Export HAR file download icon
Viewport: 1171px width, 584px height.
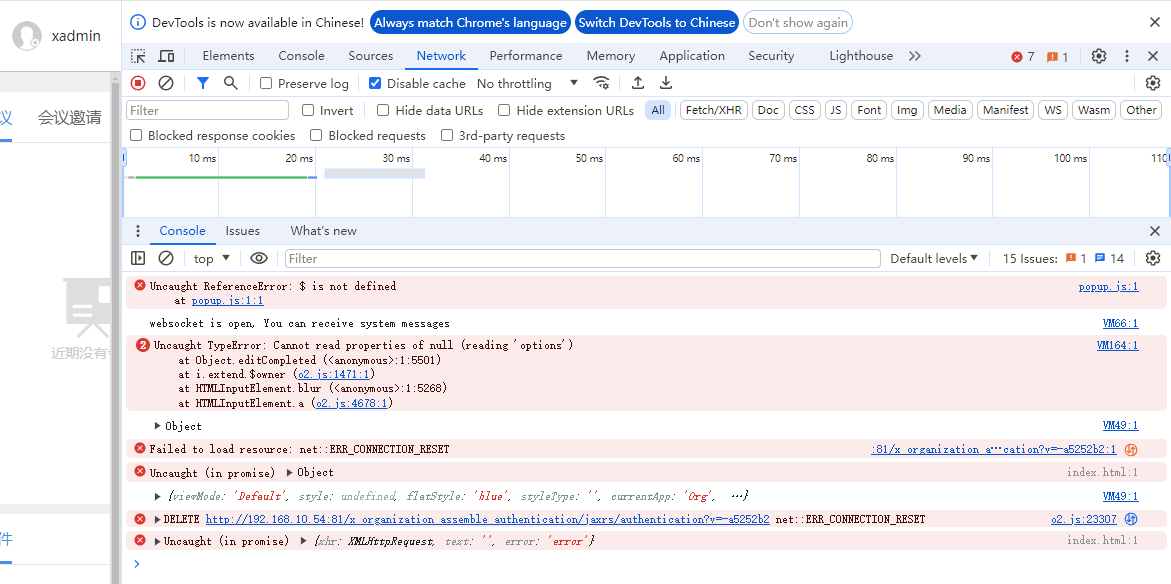click(666, 83)
